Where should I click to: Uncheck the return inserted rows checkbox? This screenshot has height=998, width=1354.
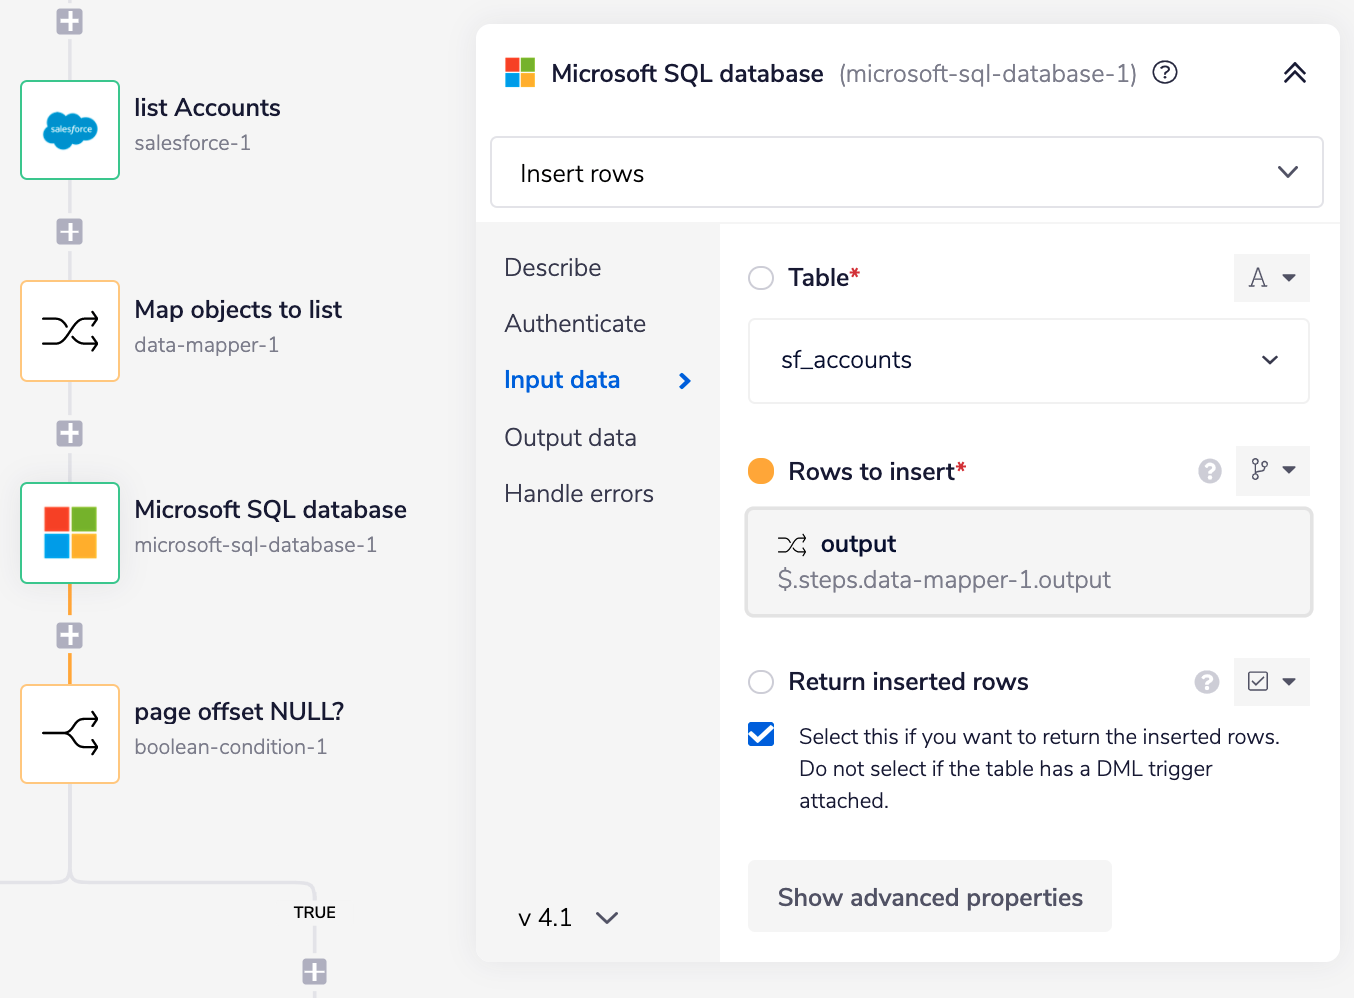761,735
